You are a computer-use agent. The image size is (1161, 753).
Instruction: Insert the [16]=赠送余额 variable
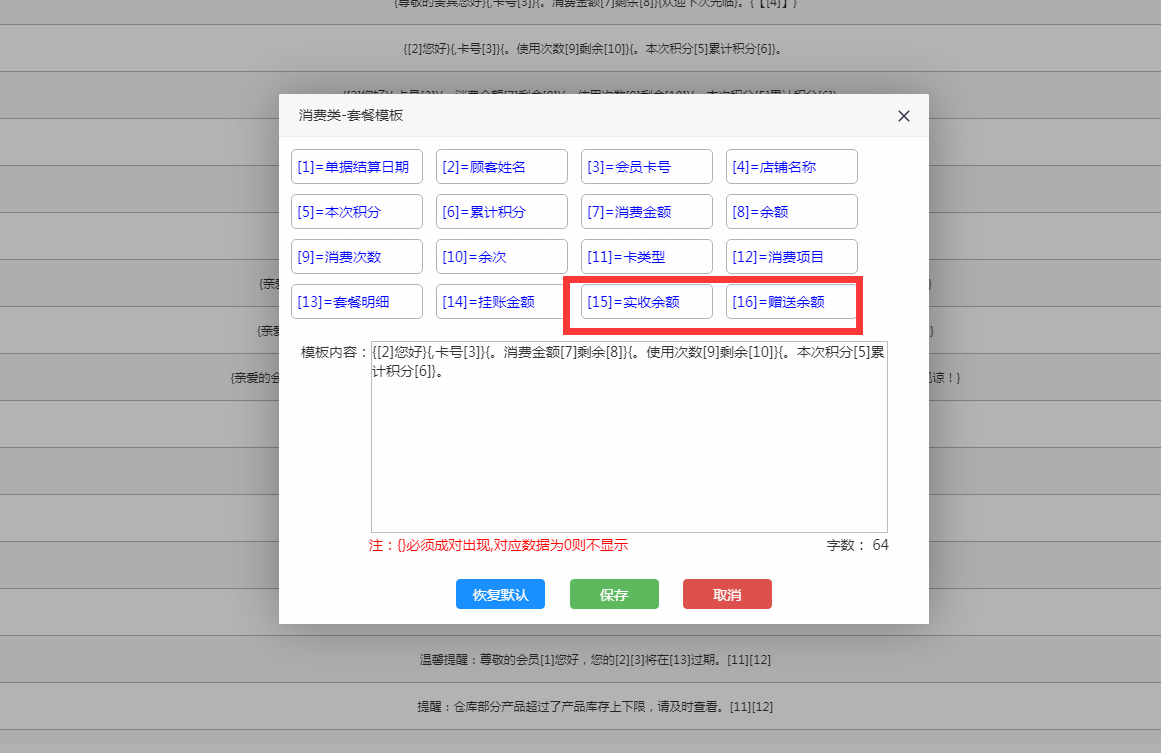[x=792, y=302]
